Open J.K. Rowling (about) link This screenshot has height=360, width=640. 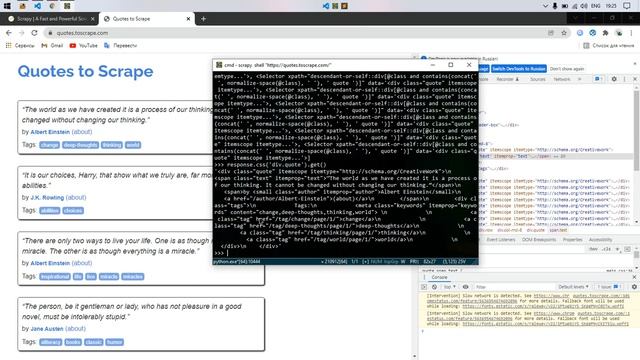(x=76, y=198)
